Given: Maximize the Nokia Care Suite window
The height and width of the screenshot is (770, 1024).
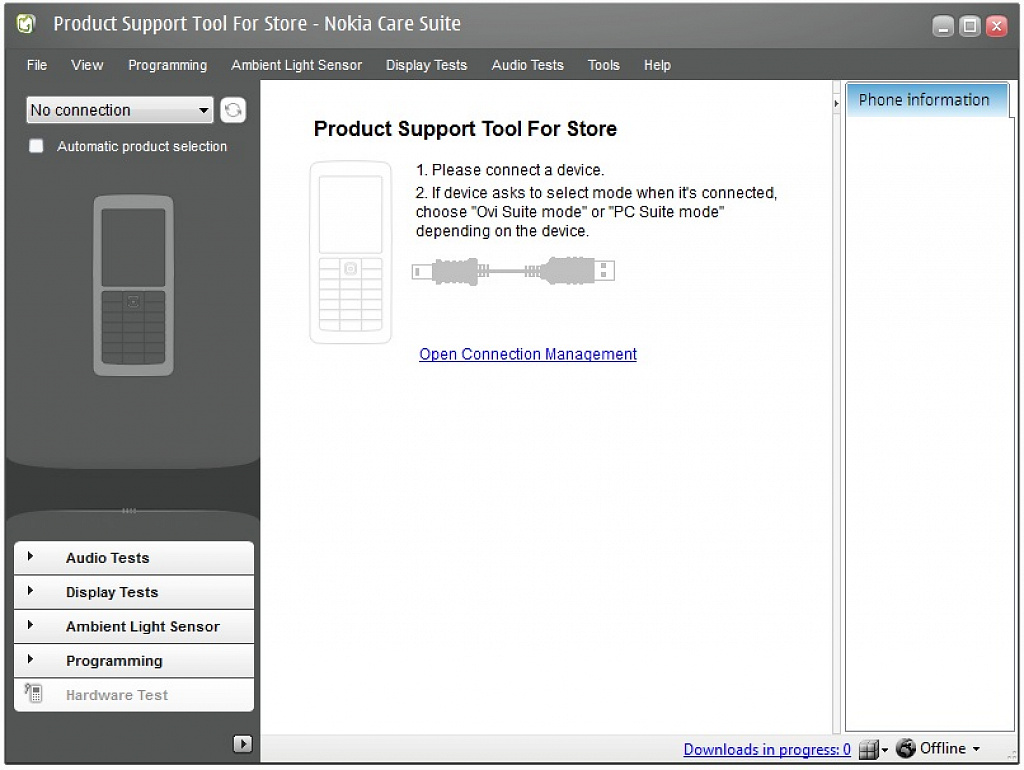Looking at the screenshot, I should coord(970,26).
